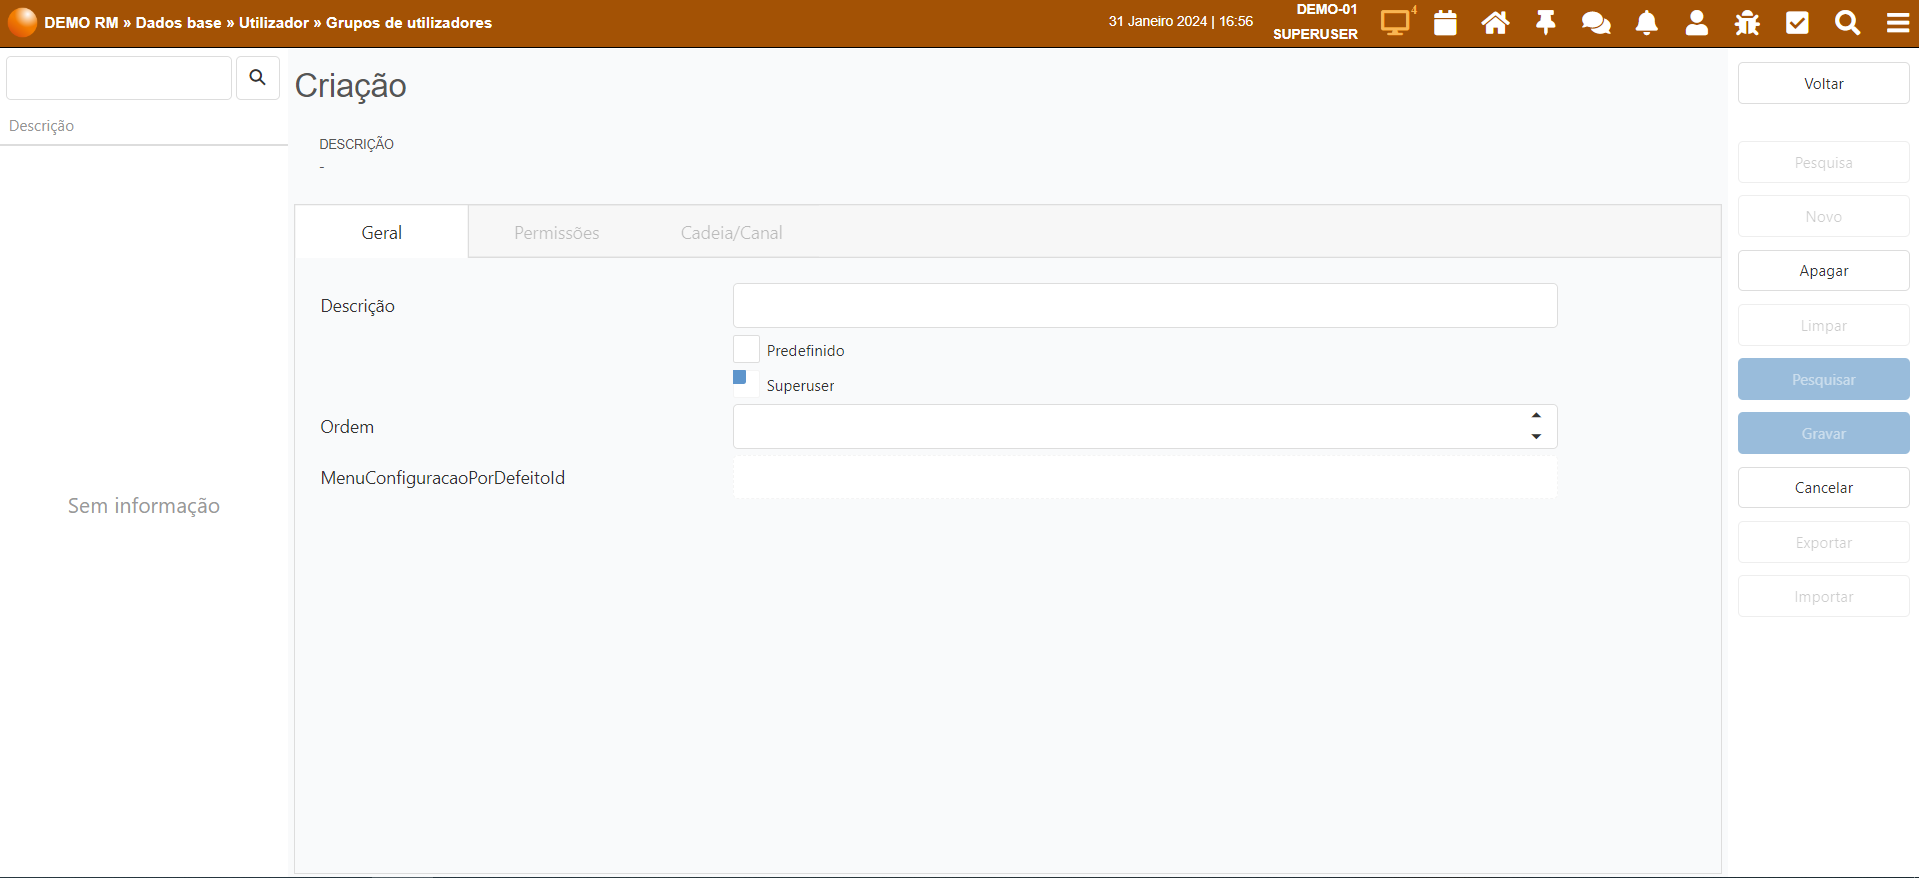The height and width of the screenshot is (878, 1919).
Task: Click the header magnifier search icon
Action: point(1848,22)
